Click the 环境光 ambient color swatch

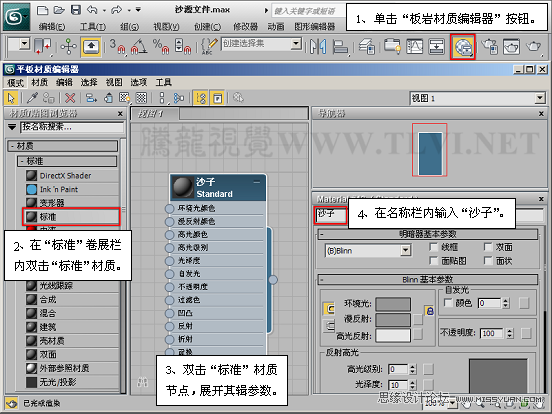point(393,304)
